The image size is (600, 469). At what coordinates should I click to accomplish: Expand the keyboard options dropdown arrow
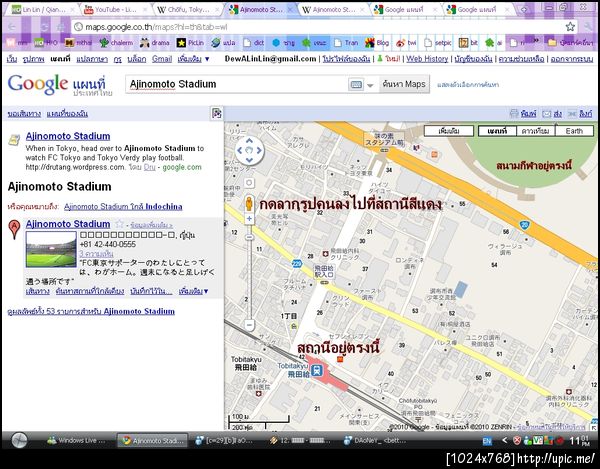370,85
